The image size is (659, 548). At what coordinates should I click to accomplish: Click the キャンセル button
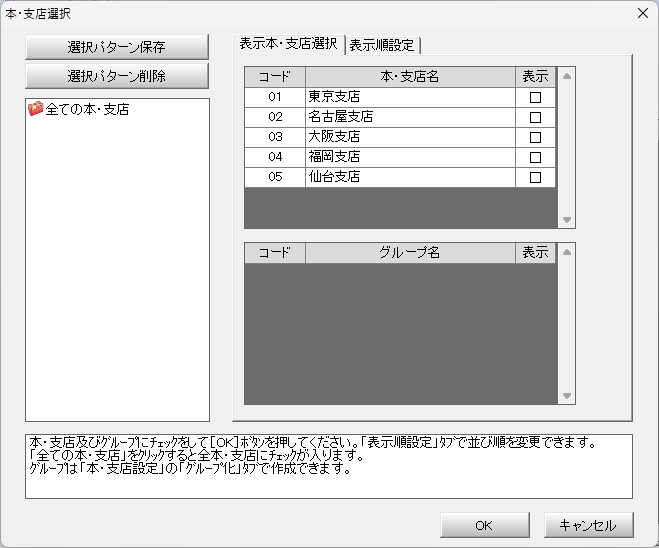tap(588, 525)
